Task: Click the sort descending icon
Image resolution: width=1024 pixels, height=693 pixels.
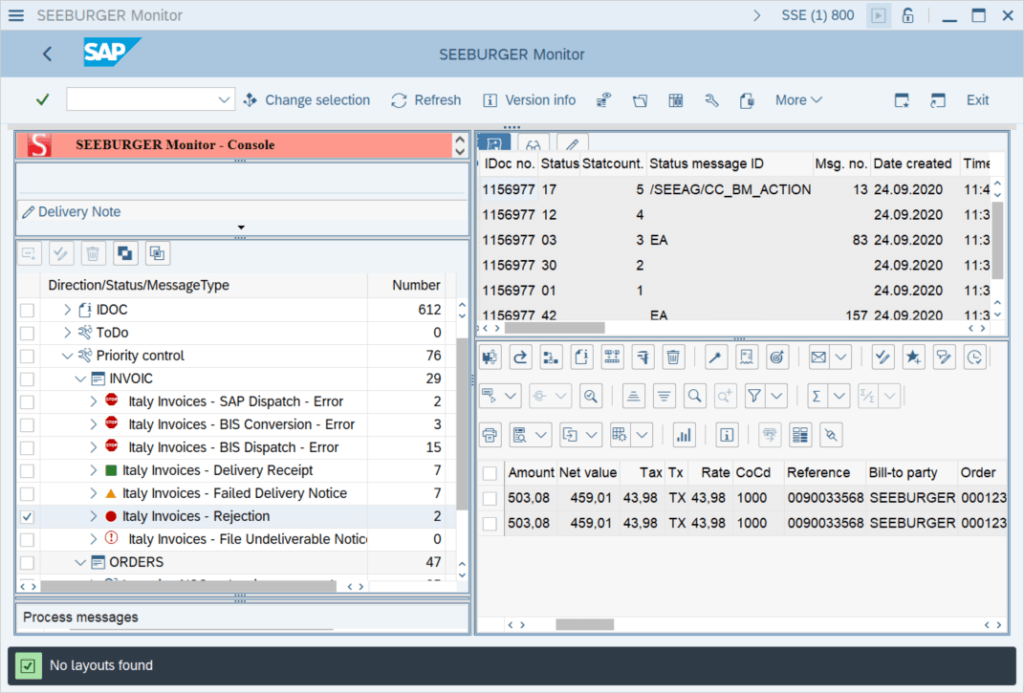Action: 664,396
